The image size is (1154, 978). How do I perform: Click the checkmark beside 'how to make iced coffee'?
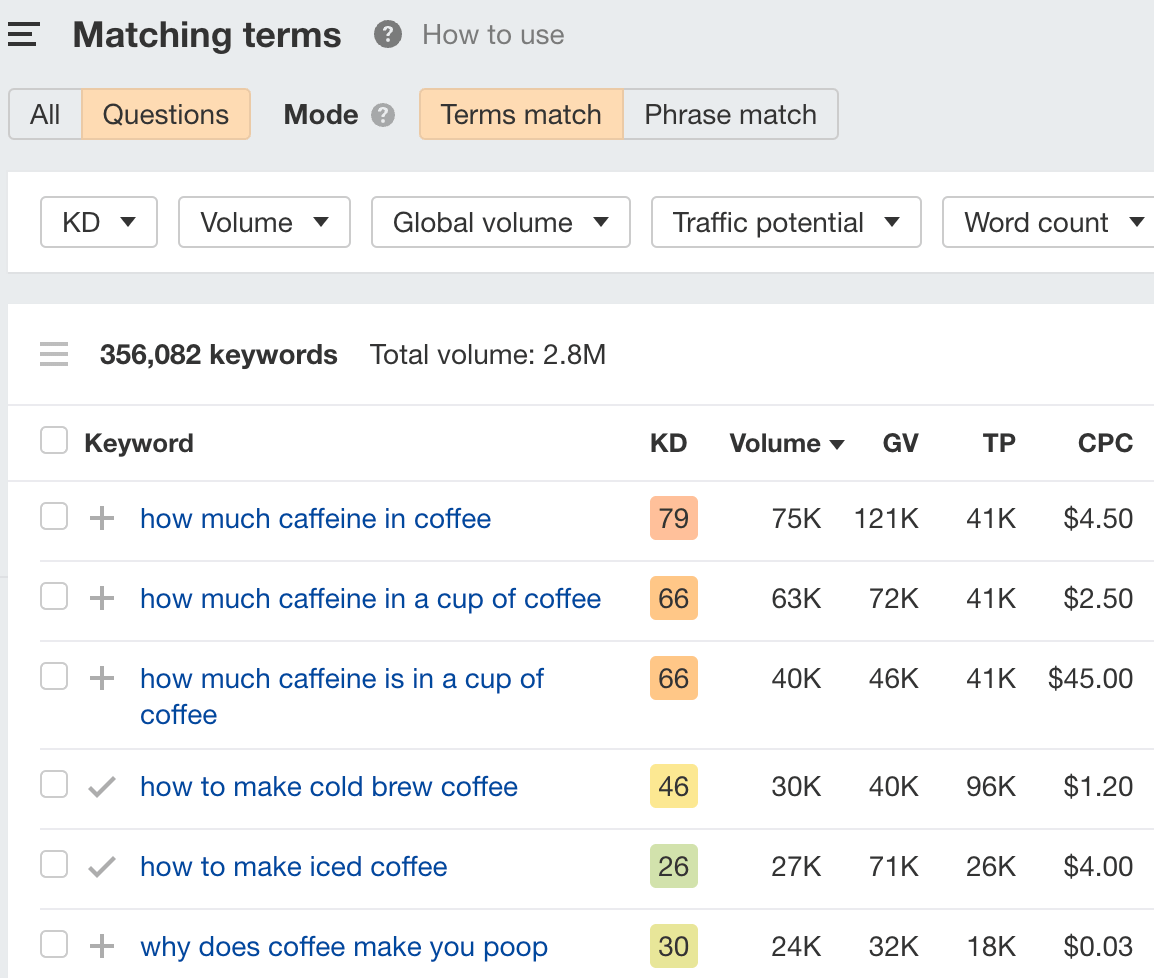(x=101, y=866)
